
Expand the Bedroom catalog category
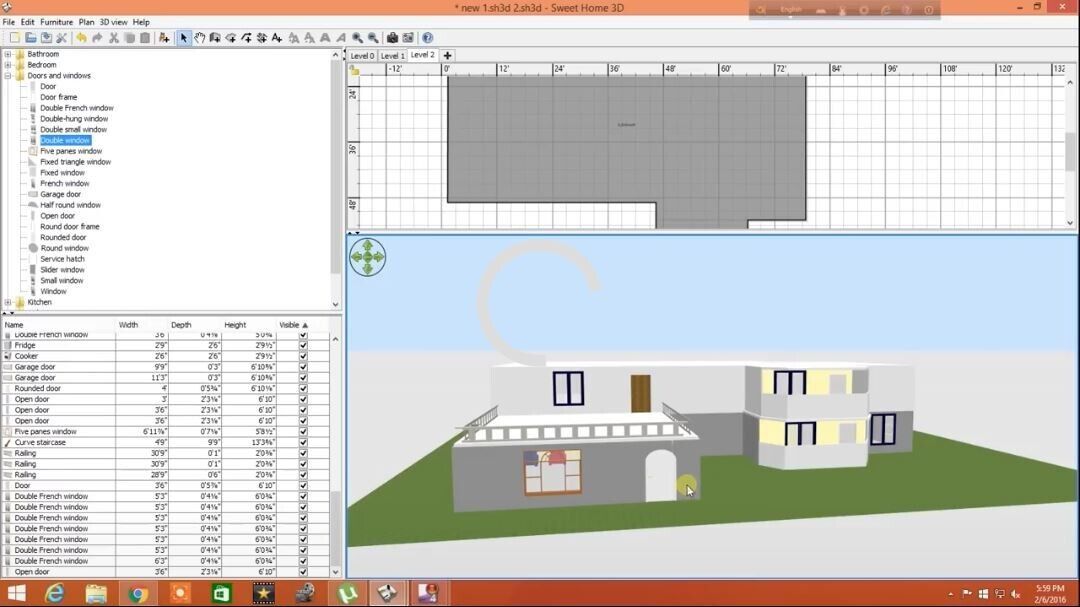[x=8, y=65]
